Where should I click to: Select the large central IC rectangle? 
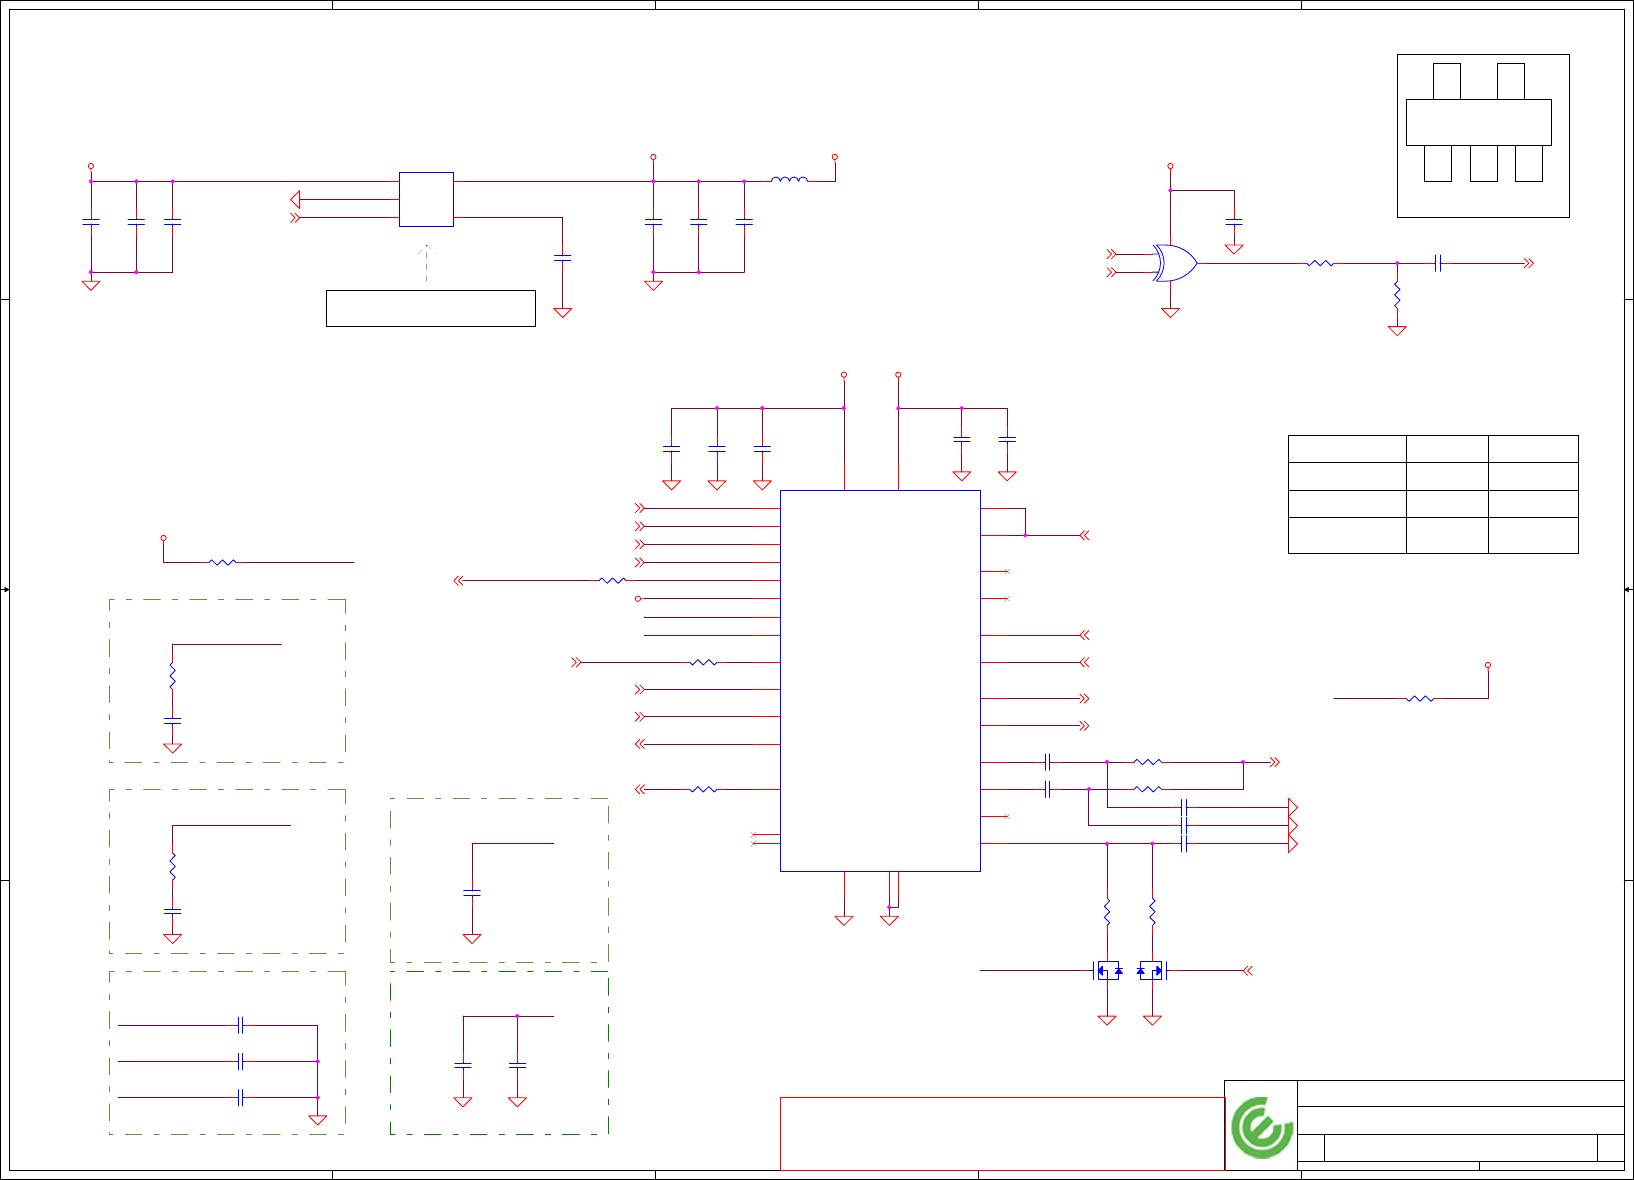pos(880,680)
